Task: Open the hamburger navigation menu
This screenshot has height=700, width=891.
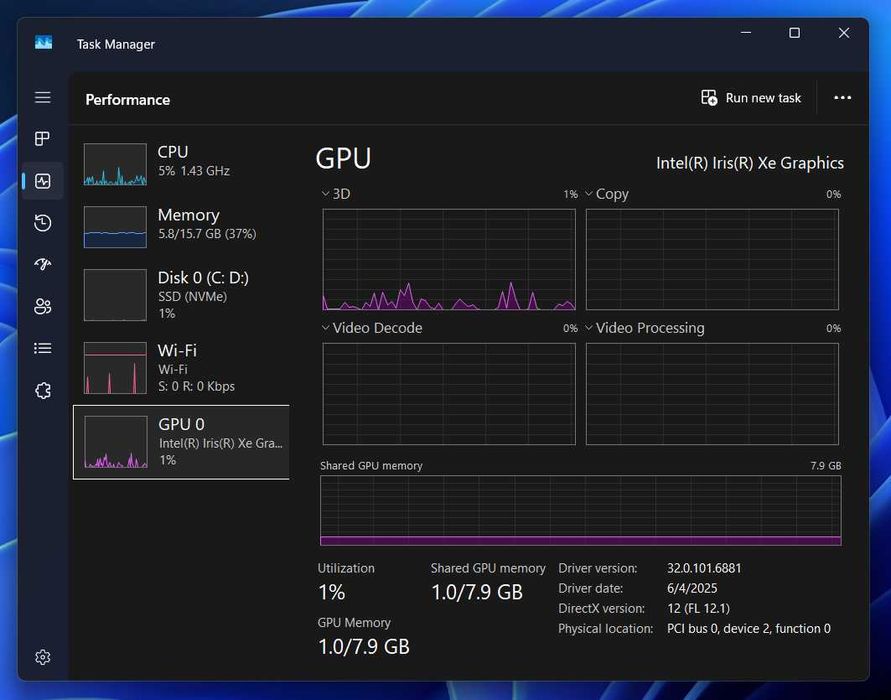Action: 43,97
